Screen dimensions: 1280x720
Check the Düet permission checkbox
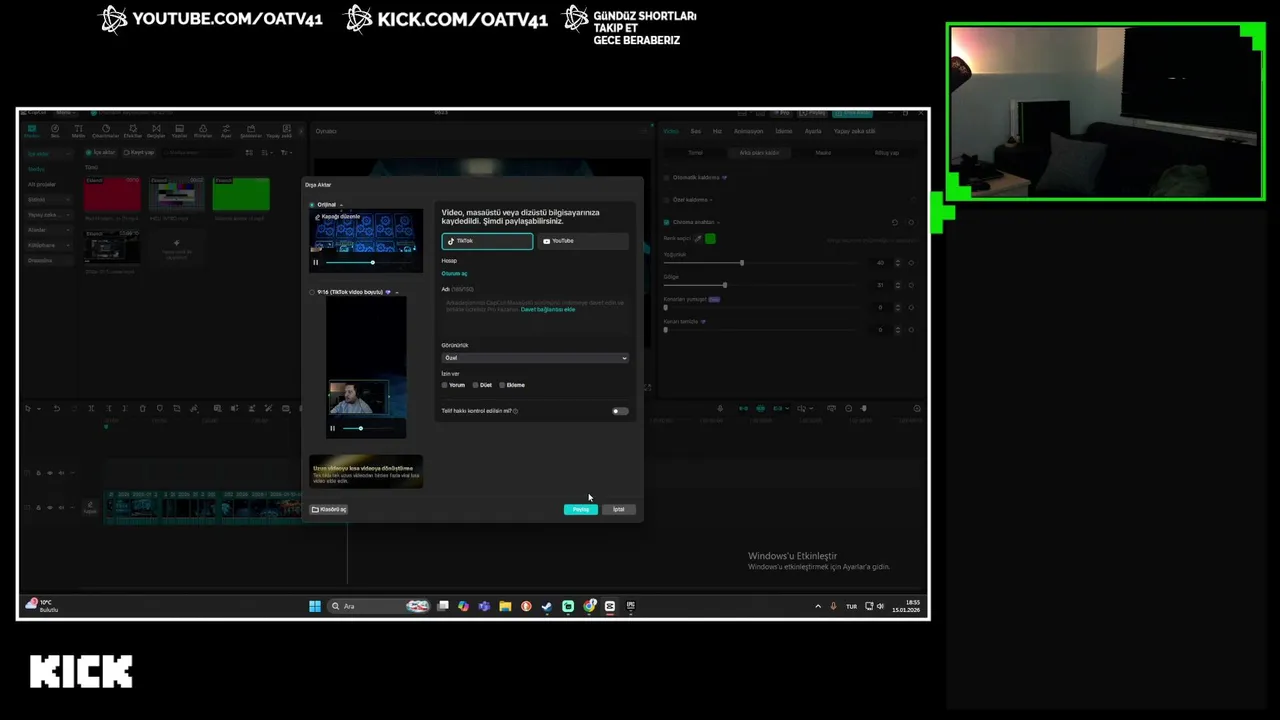(476, 385)
